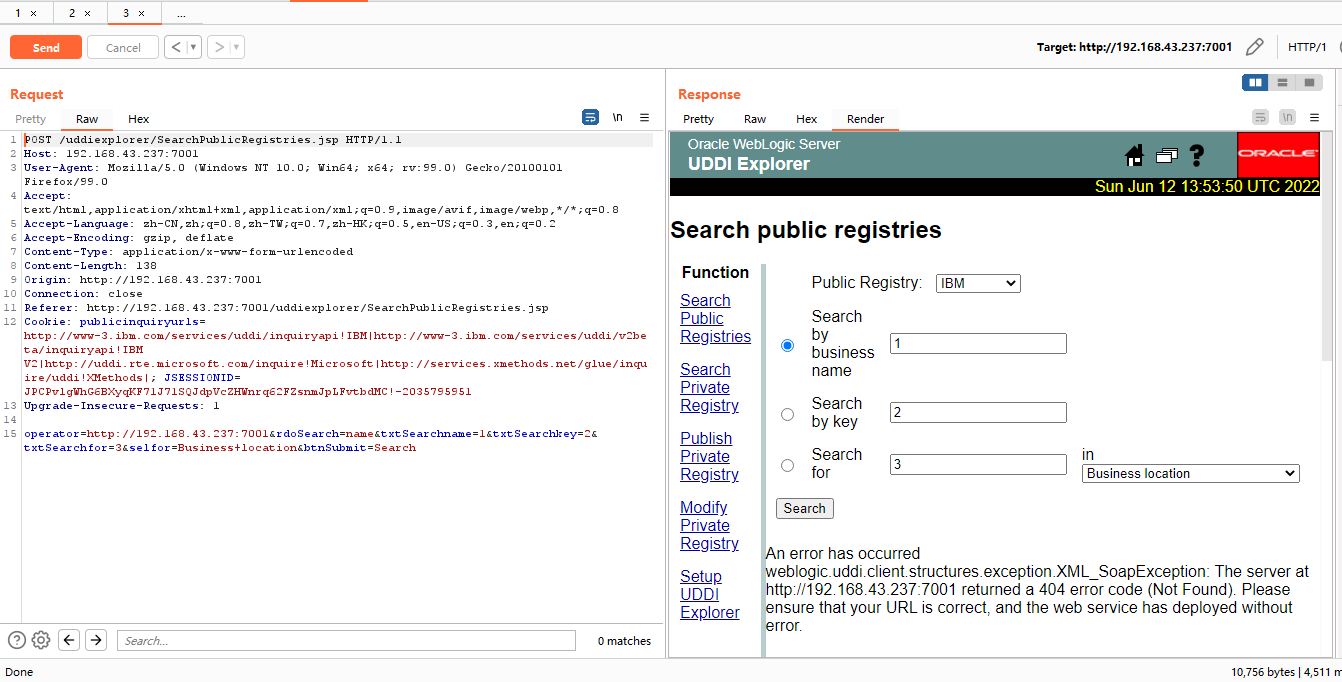Click the Upgrade-Insecure-Requests header line
Screen dimensions: 1342x682
[121, 406]
